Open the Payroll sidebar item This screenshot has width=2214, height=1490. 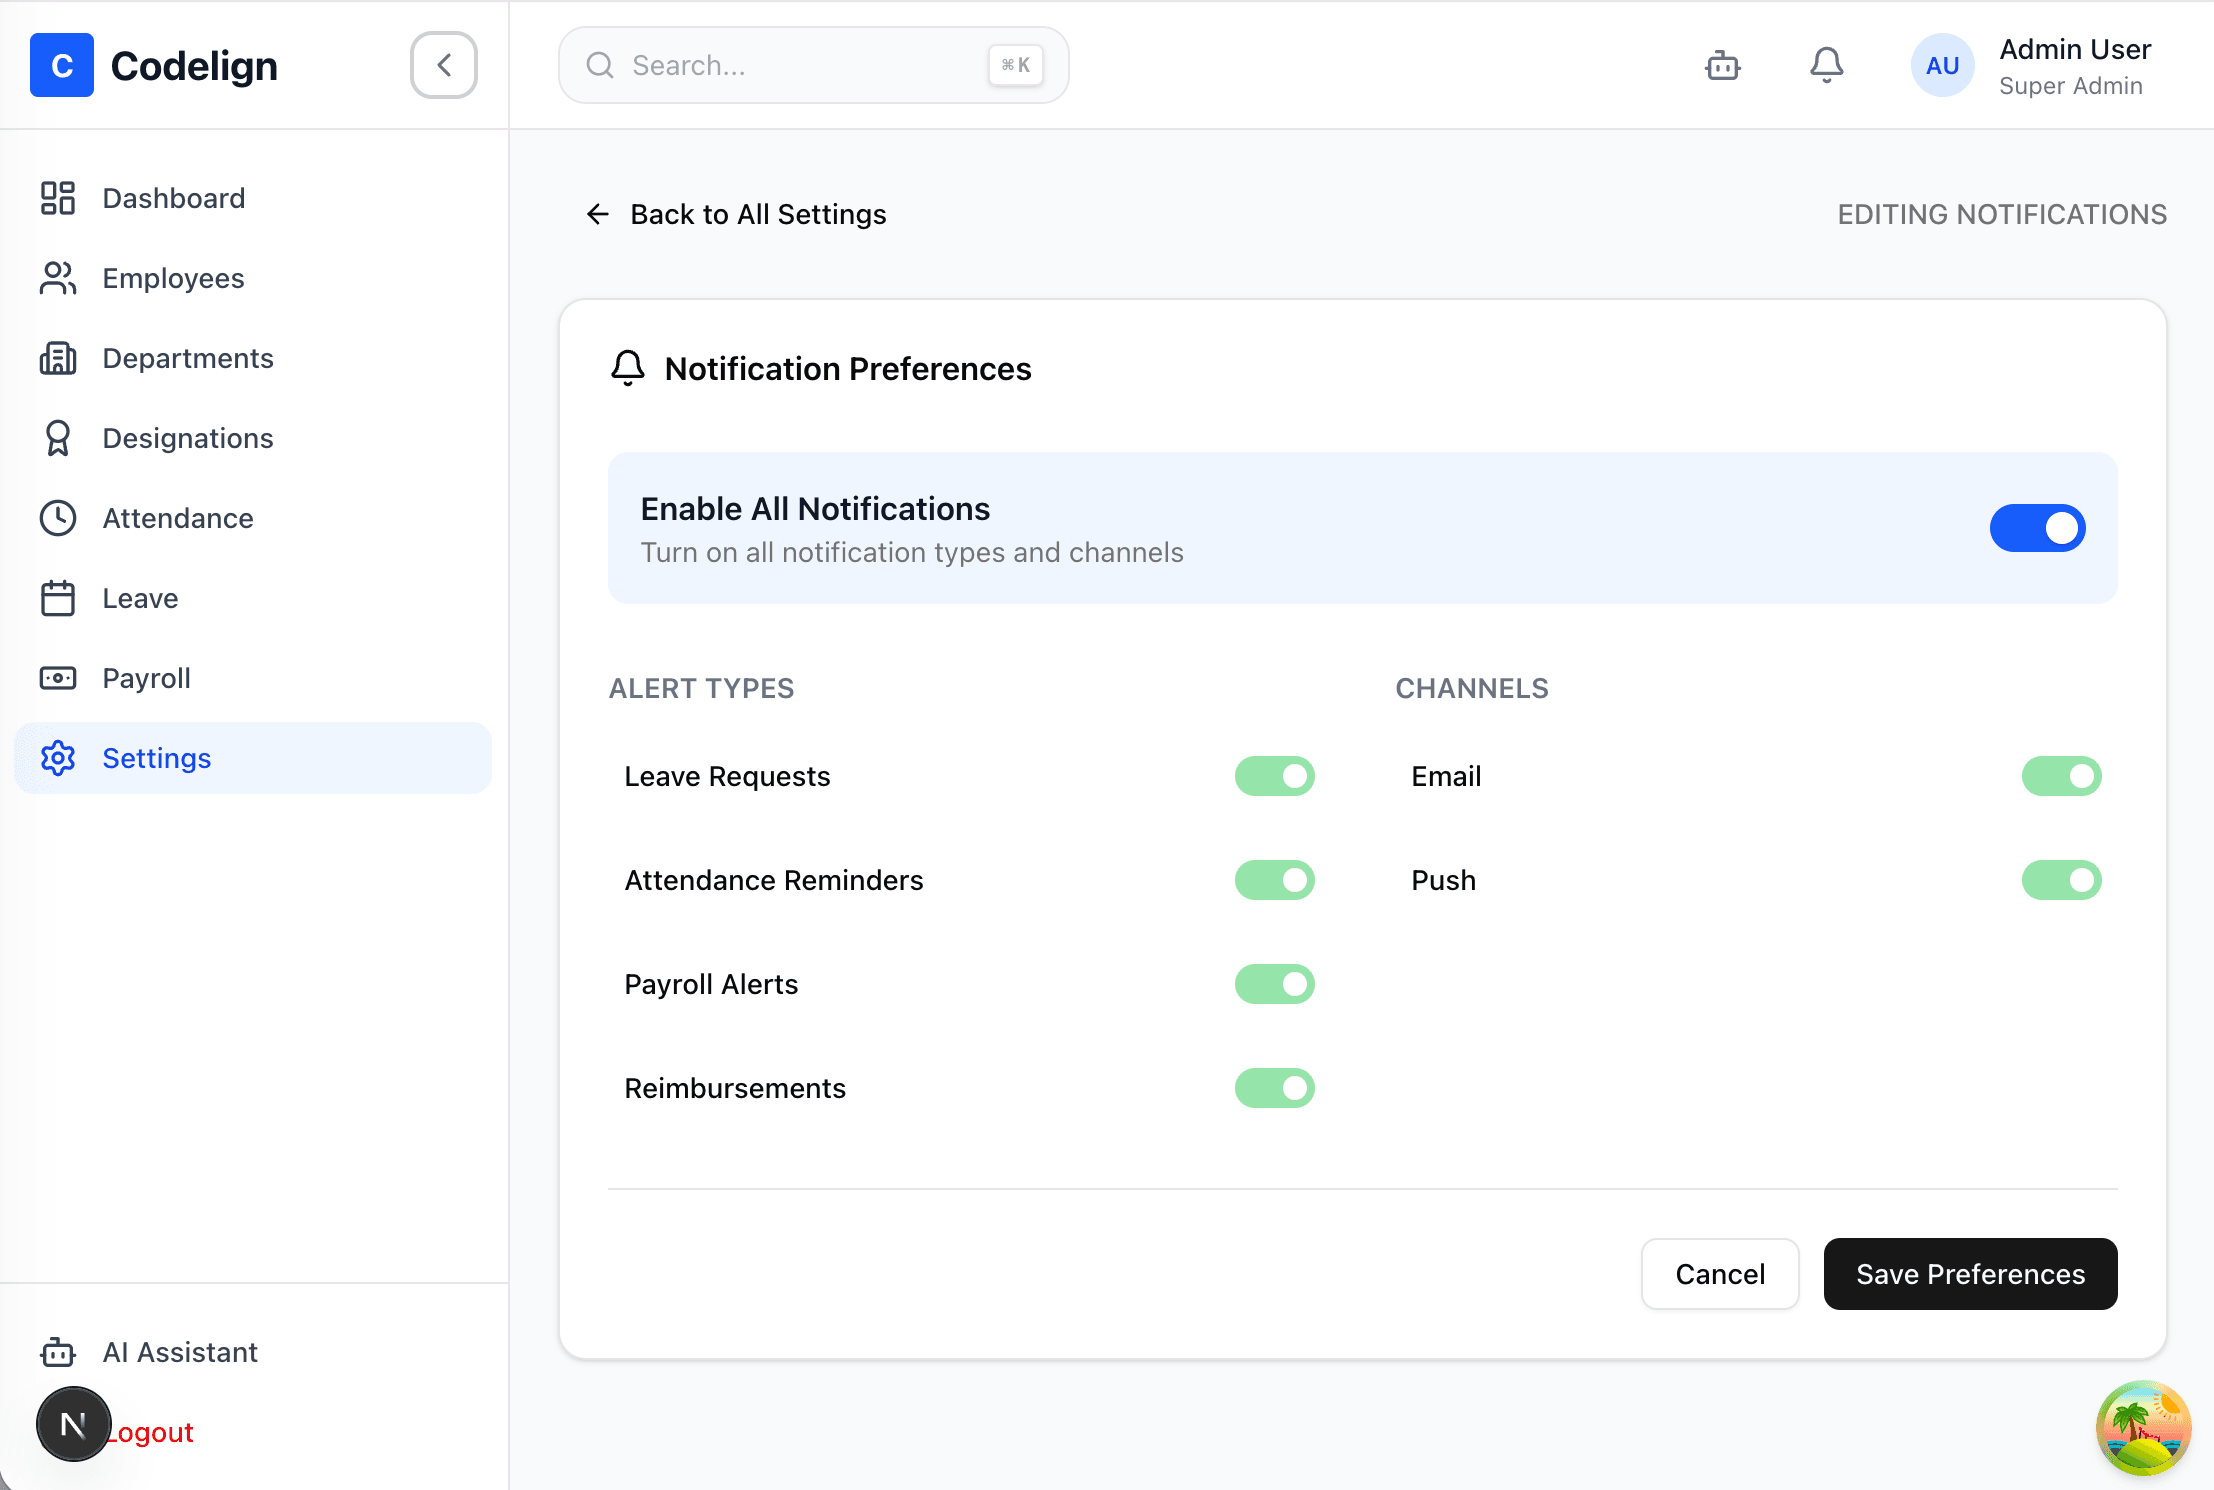tap(146, 678)
